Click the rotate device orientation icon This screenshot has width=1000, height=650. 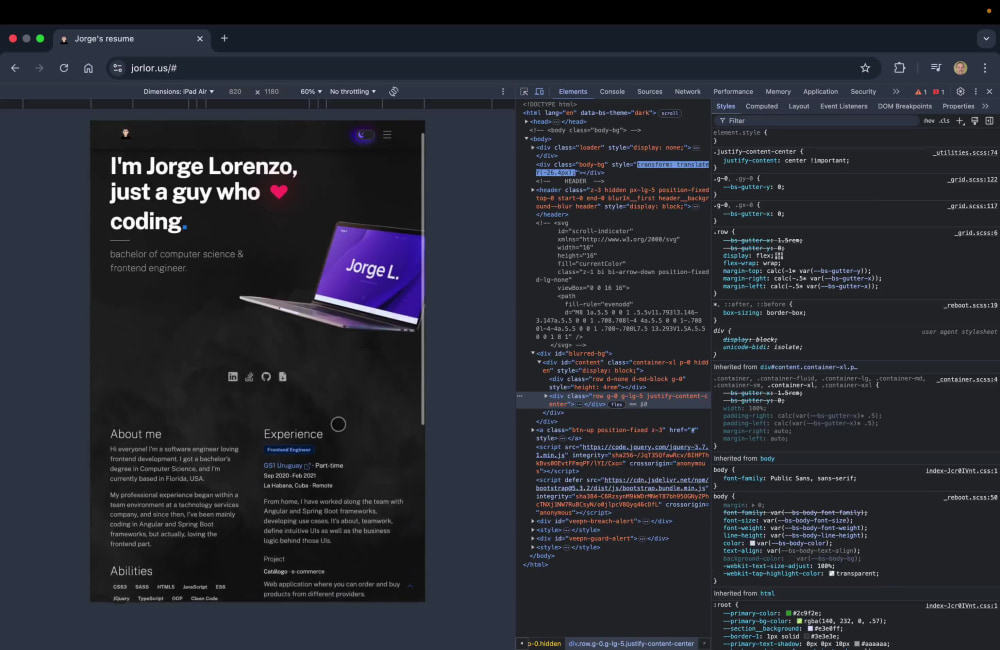coord(393,92)
